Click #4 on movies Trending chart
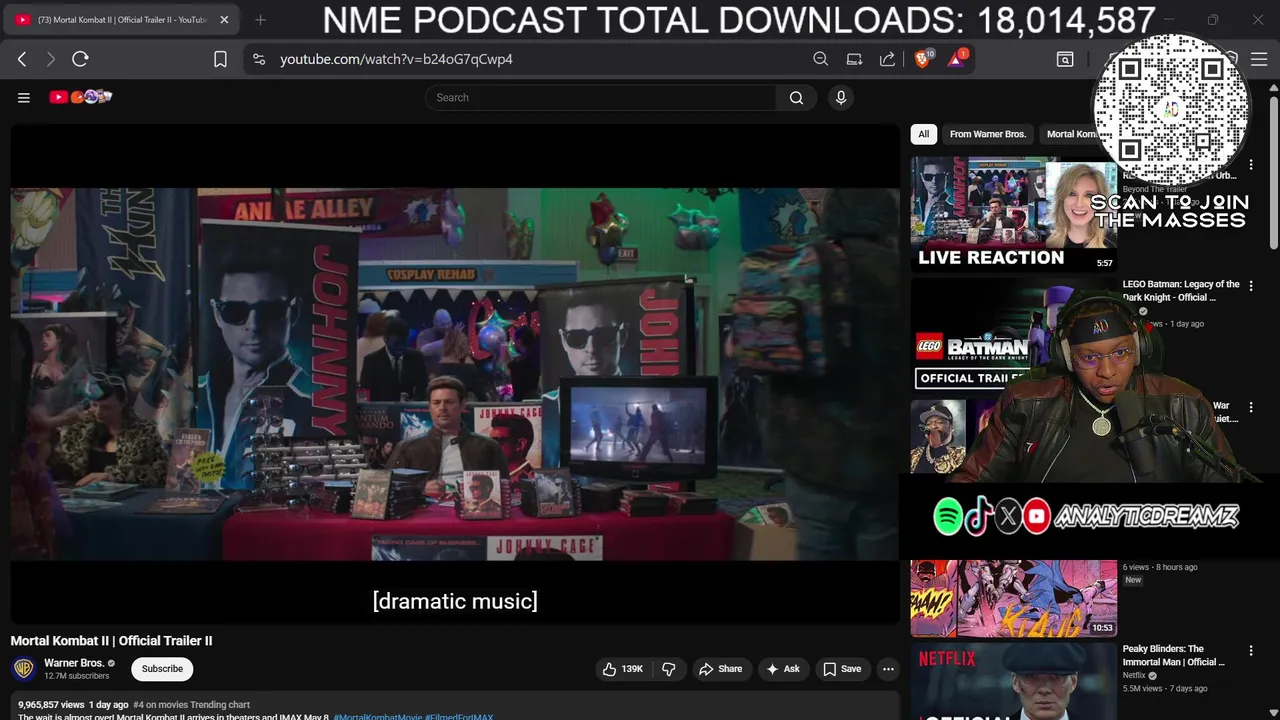Image resolution: width=1280 pixels, height=720 pixels. [x=192, y=705]
